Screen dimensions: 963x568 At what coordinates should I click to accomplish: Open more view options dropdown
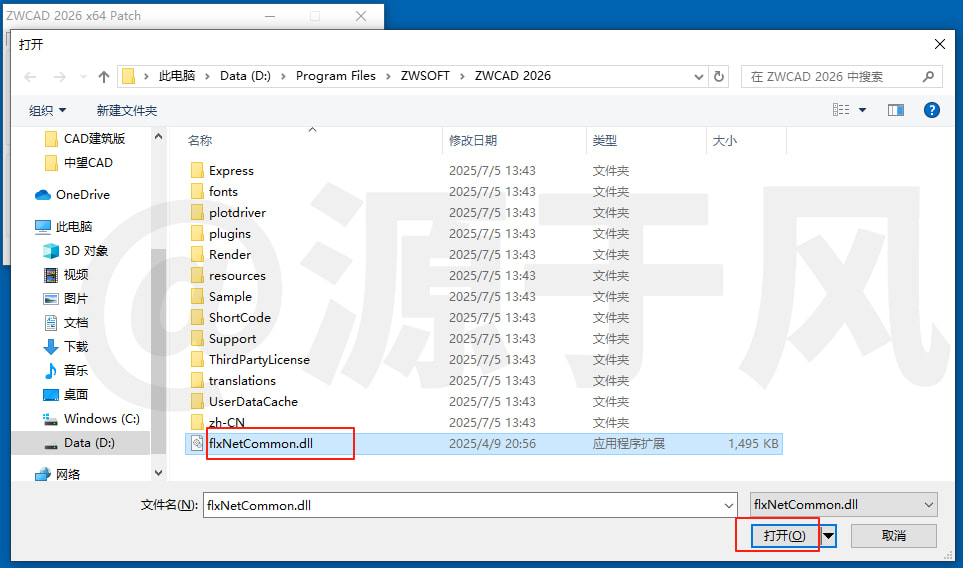[x=862, y=110]
